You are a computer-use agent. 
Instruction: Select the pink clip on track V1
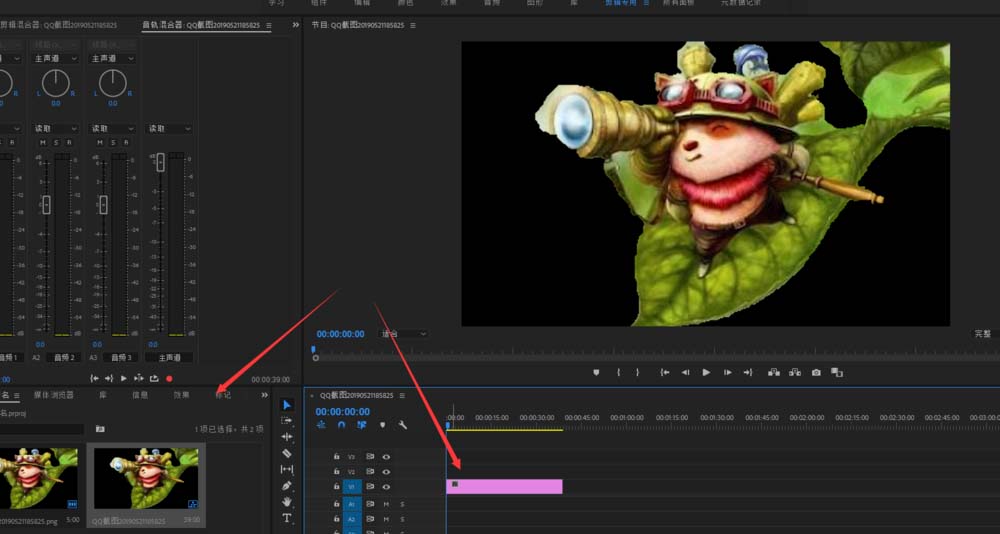coord(504,487)
